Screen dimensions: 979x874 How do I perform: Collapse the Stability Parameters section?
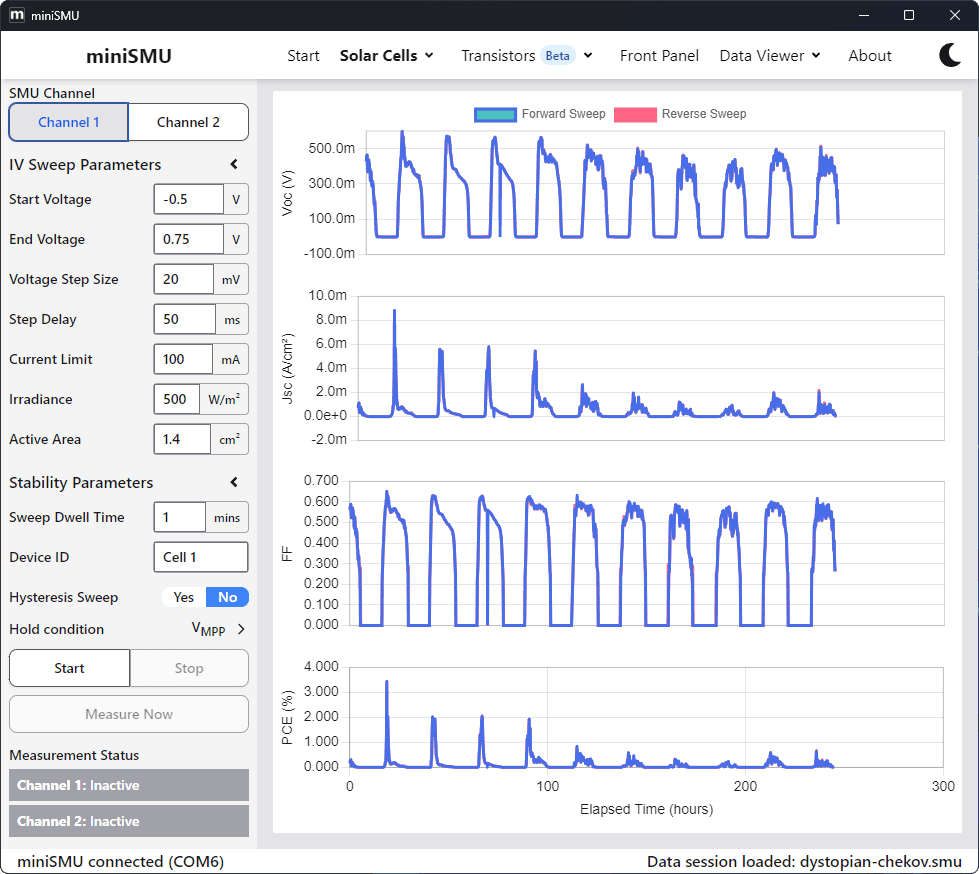(x=233, y=482)
